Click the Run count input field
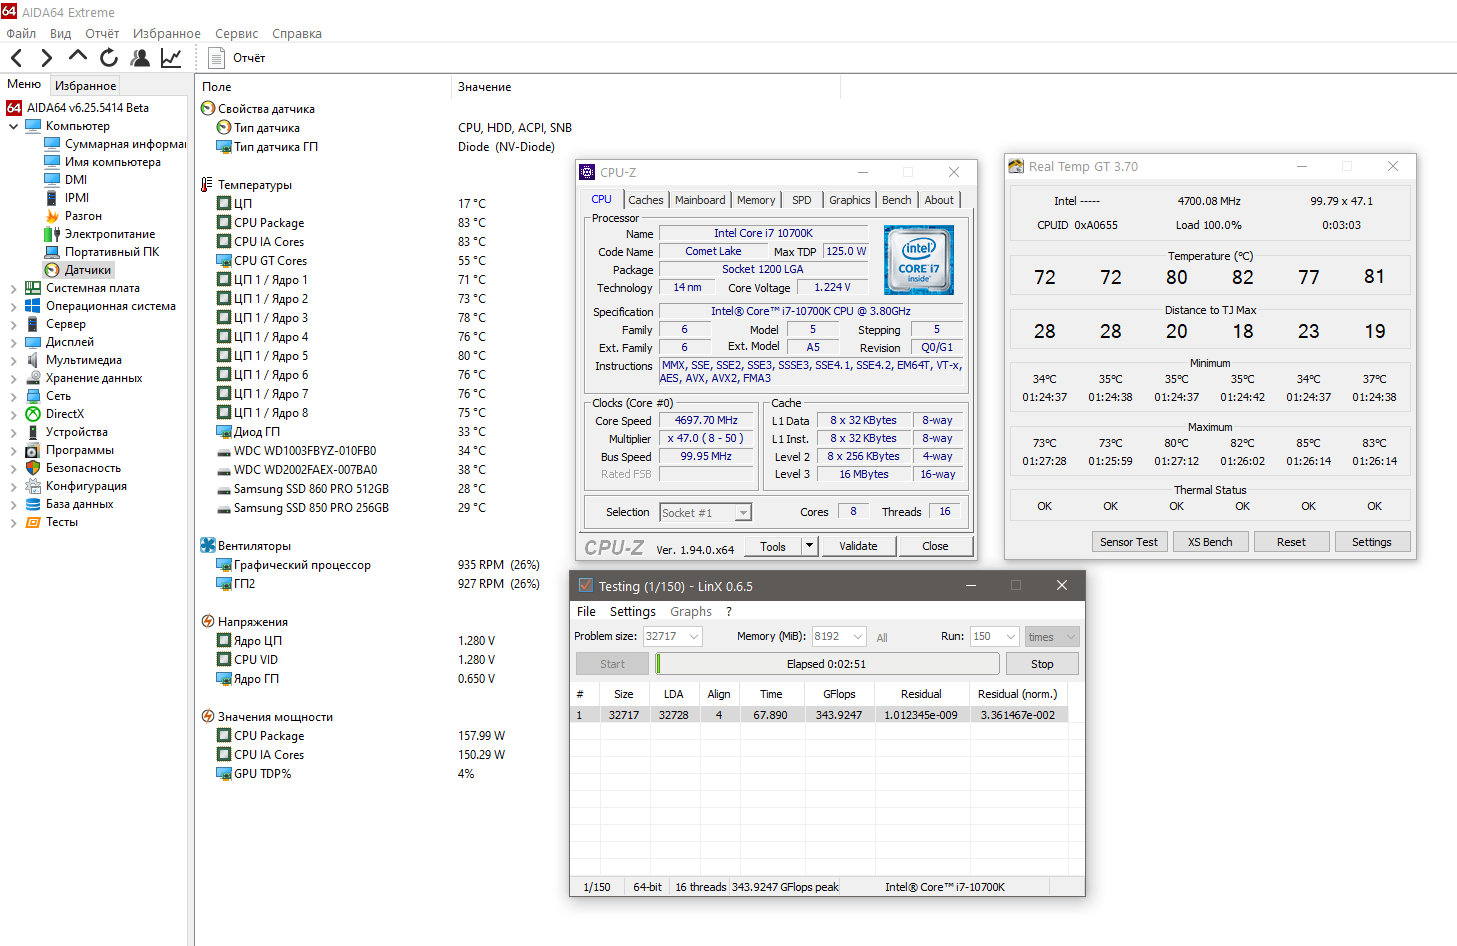Image resolution: width=1457 pixels, height=946 pixels. pyautogui.click(x=985, y=637)
